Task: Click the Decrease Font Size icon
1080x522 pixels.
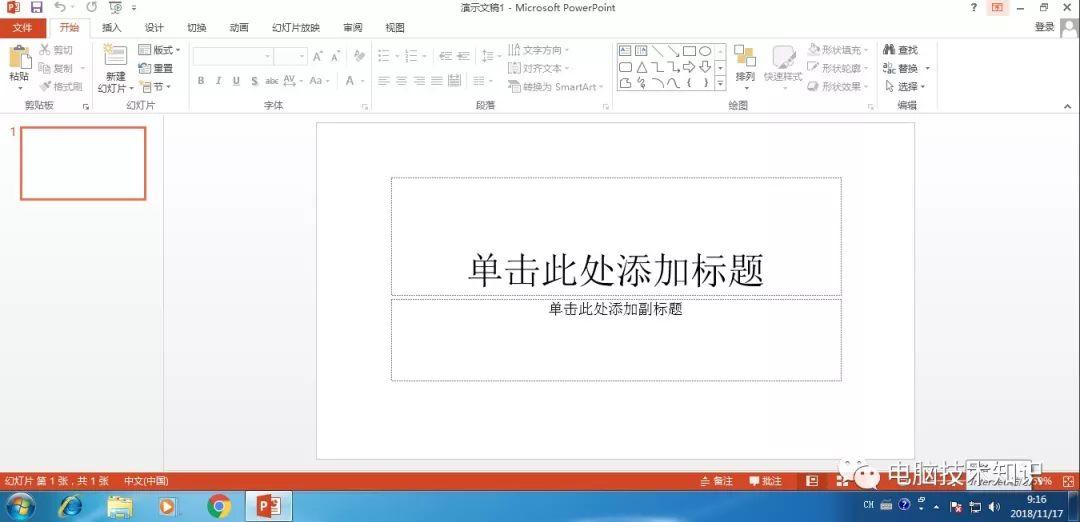Action: (x=335, y=56)
